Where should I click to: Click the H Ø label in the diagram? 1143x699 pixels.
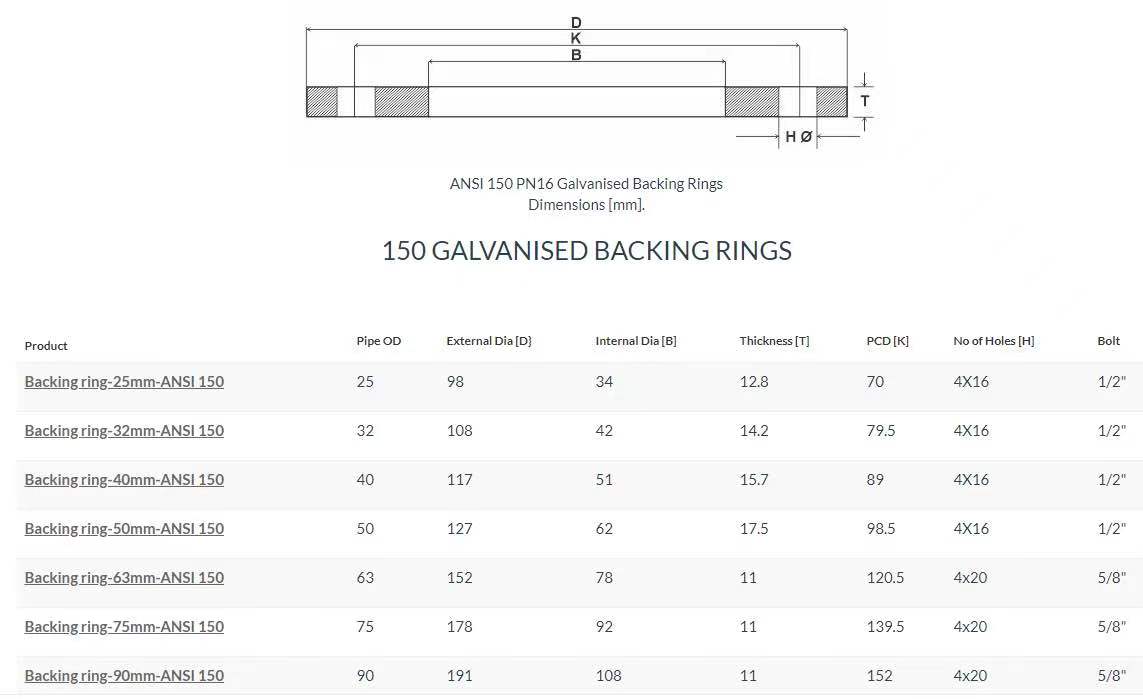(798, 136)
